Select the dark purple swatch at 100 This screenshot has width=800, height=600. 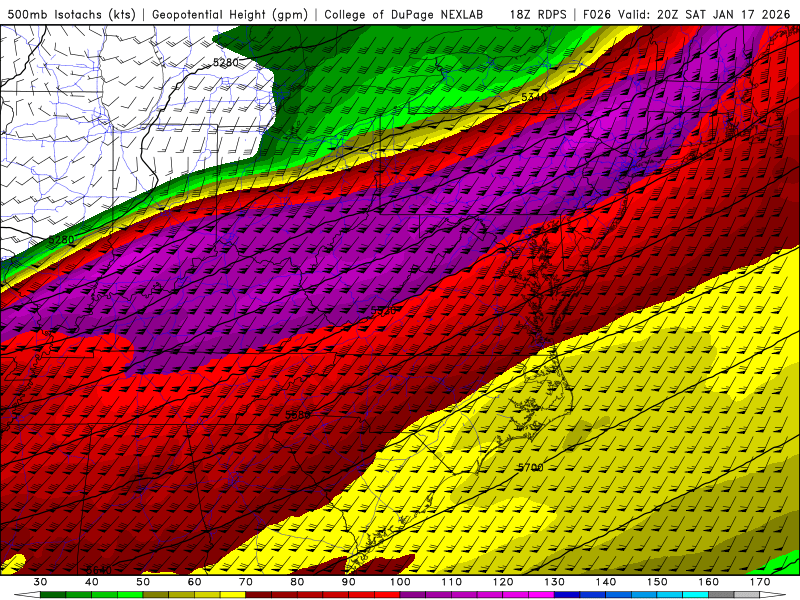tap(413, 595)
